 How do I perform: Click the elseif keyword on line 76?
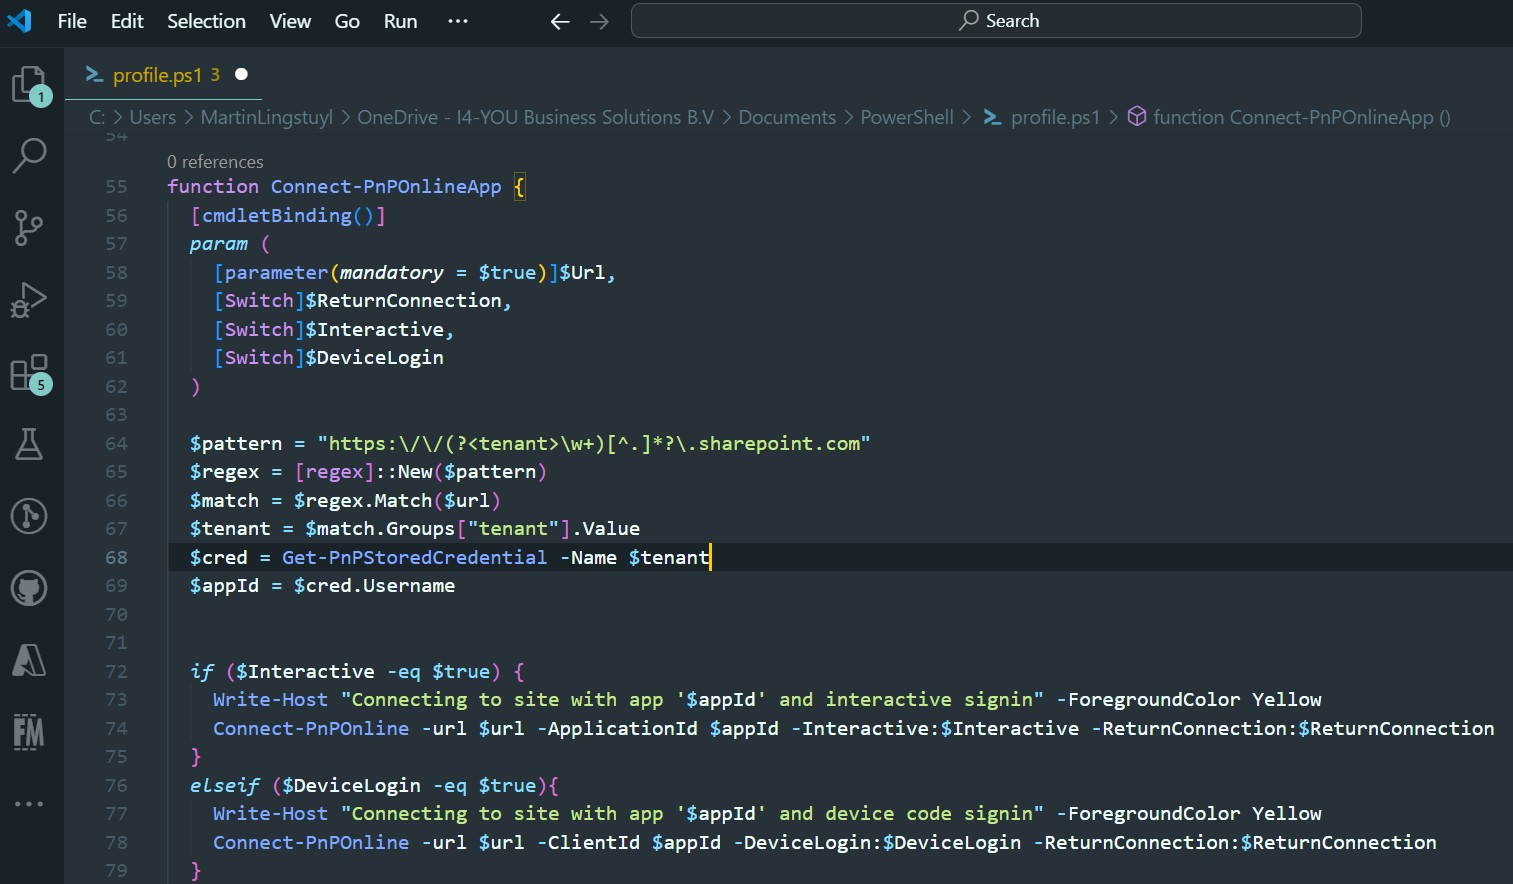click(x=224, y=786)
